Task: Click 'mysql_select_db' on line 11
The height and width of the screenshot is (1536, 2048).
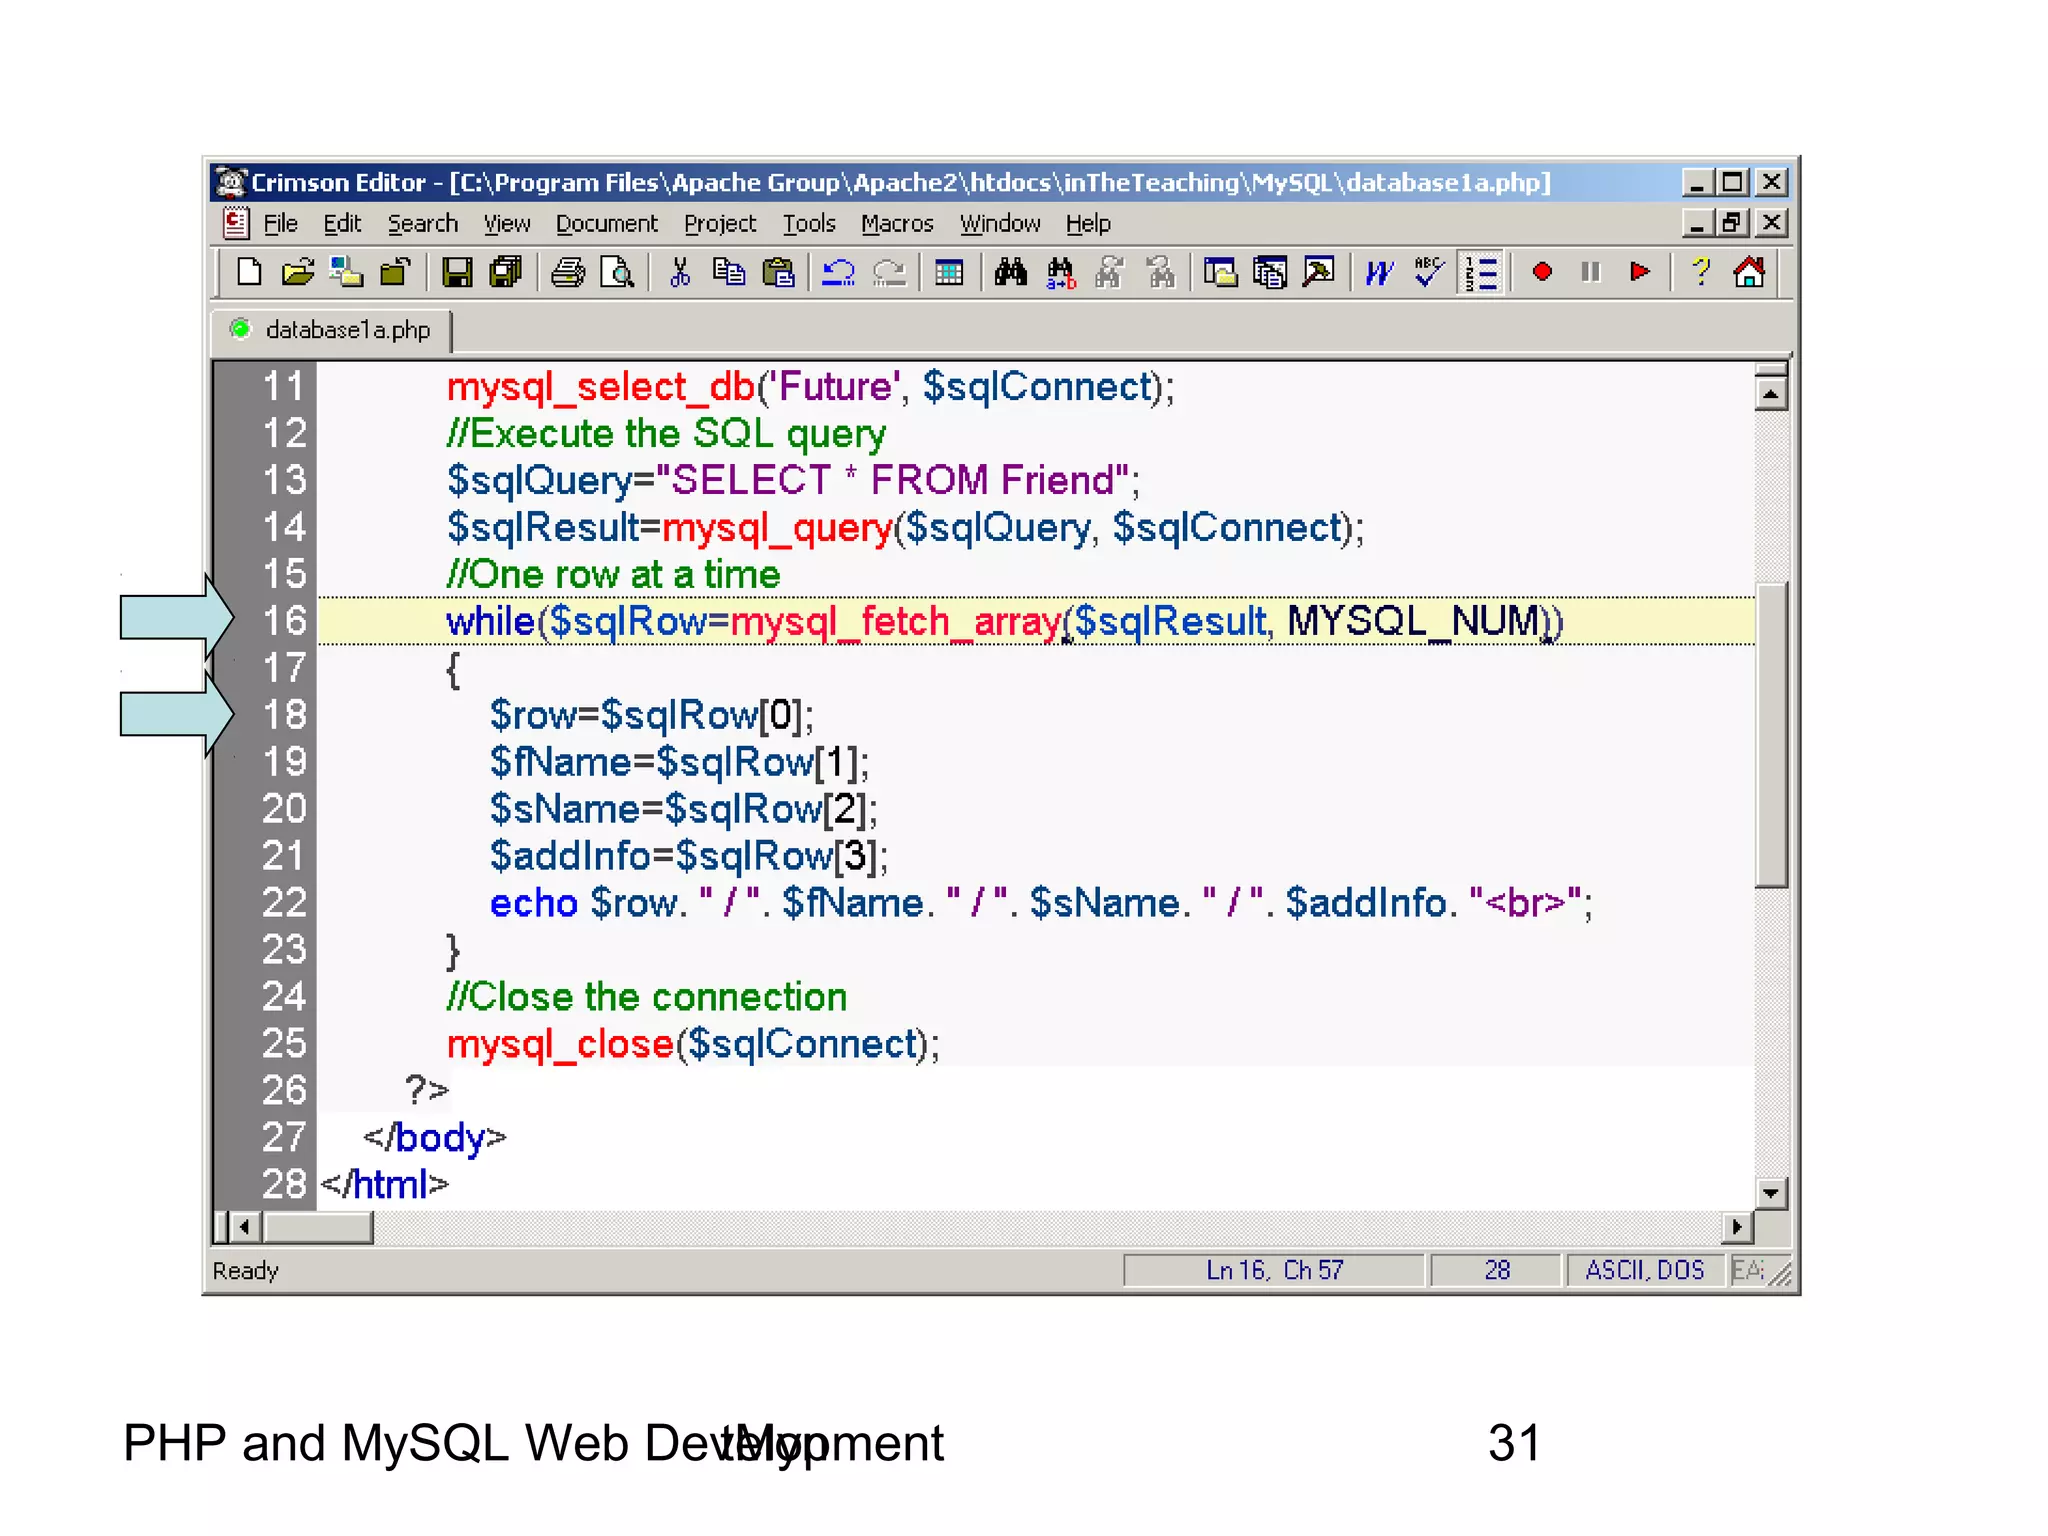Action: (x=600, y=387)
